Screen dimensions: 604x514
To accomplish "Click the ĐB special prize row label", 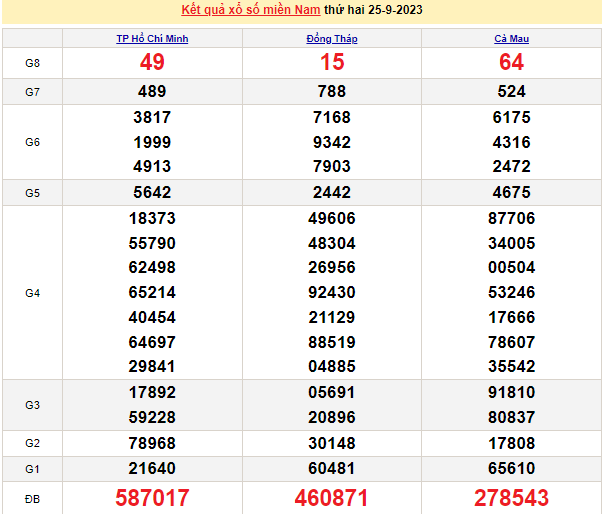I will [32, 498].
